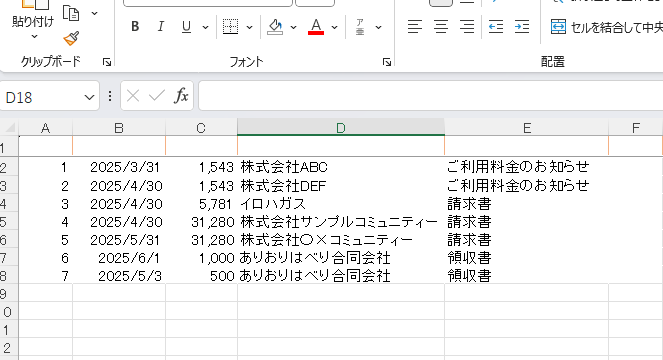Select the cell with 株式会社ABC
This screenshot has width=663, height=360.
341,167
